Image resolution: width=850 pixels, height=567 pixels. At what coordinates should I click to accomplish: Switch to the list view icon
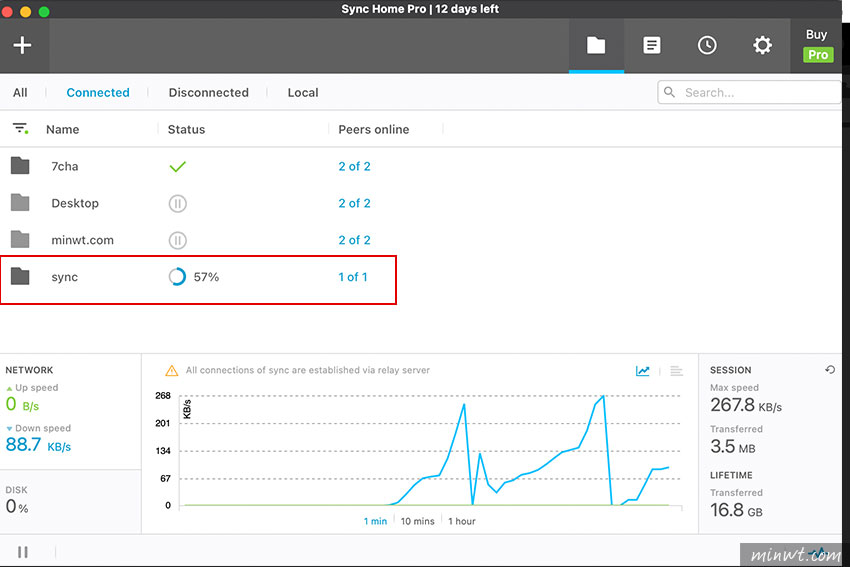pyautogui.click(x=676, y=371)
